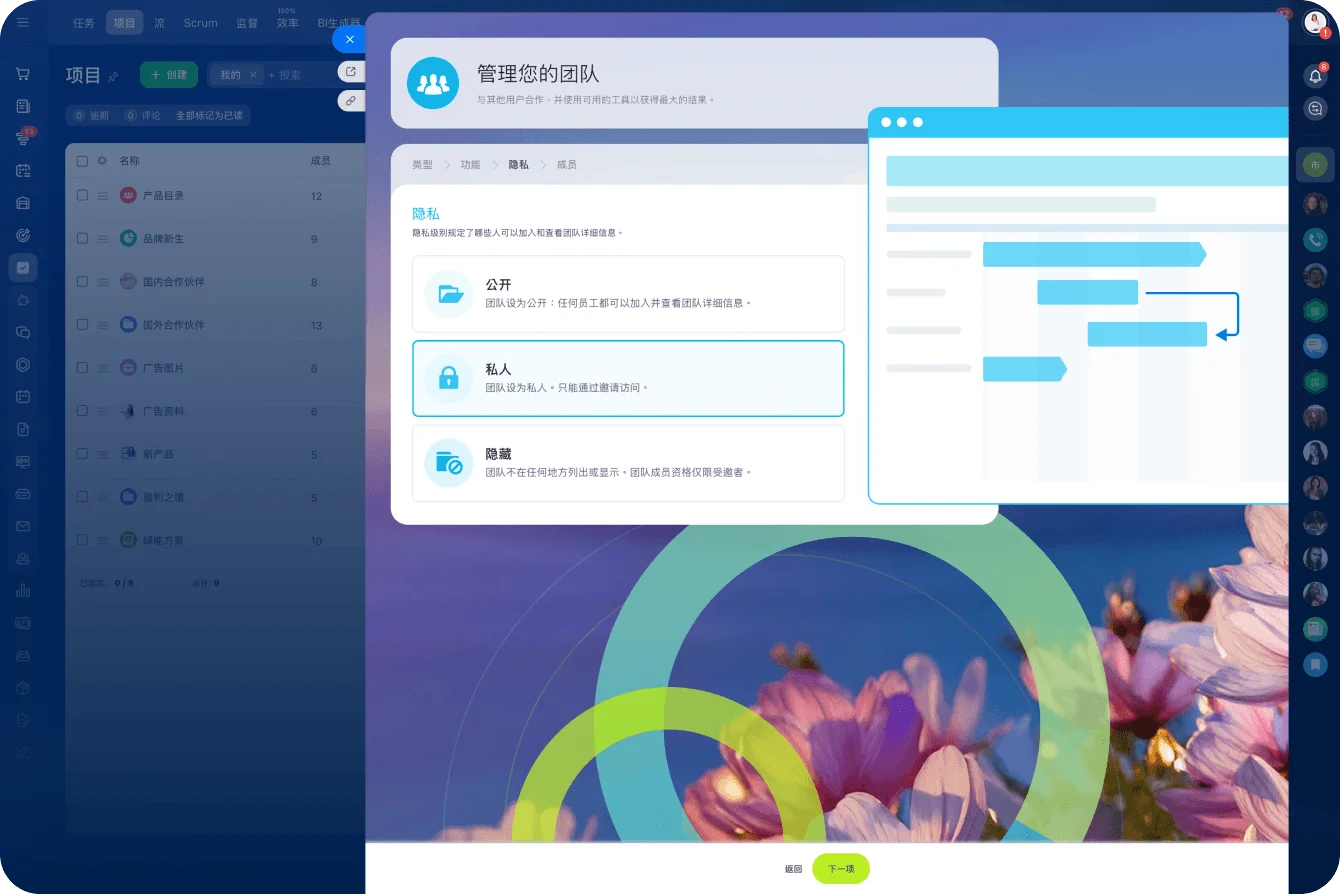The image size is (1340, 894).
Task: Click 全部标记为已读
Action: (209, 115)
